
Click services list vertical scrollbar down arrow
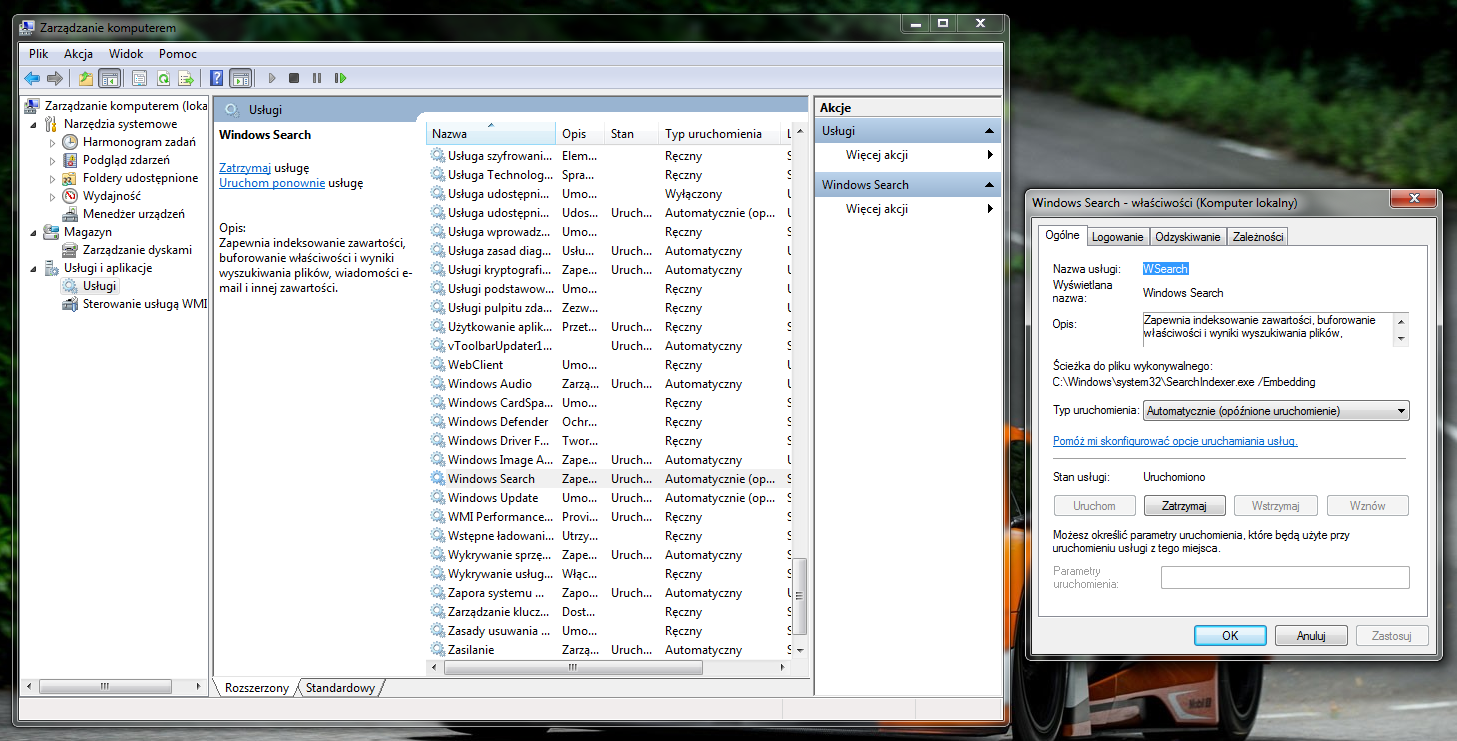799,650
